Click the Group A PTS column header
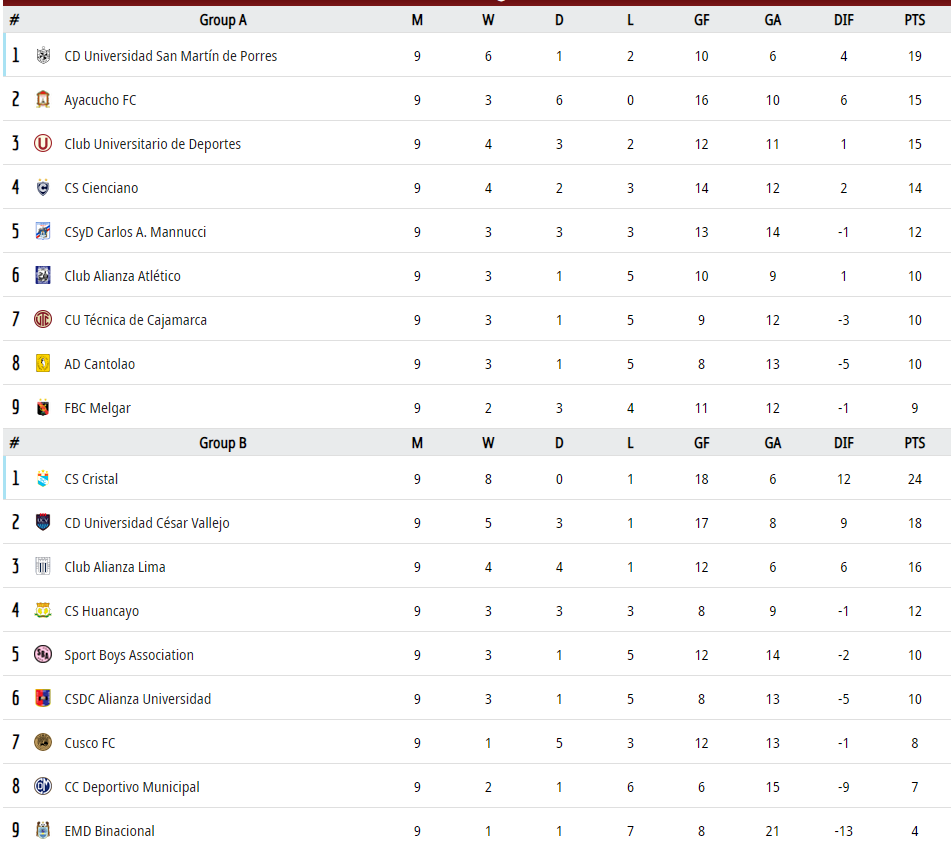This screenshot has height=850, width=952. tap(914, 20)
